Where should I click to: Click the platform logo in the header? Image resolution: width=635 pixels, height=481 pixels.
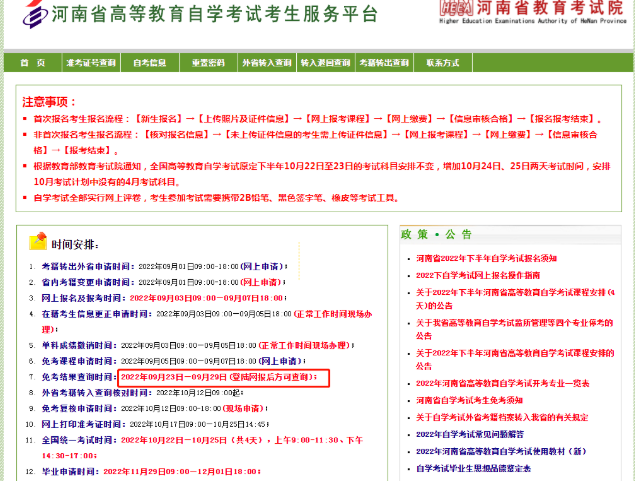(x=35, y=13)
